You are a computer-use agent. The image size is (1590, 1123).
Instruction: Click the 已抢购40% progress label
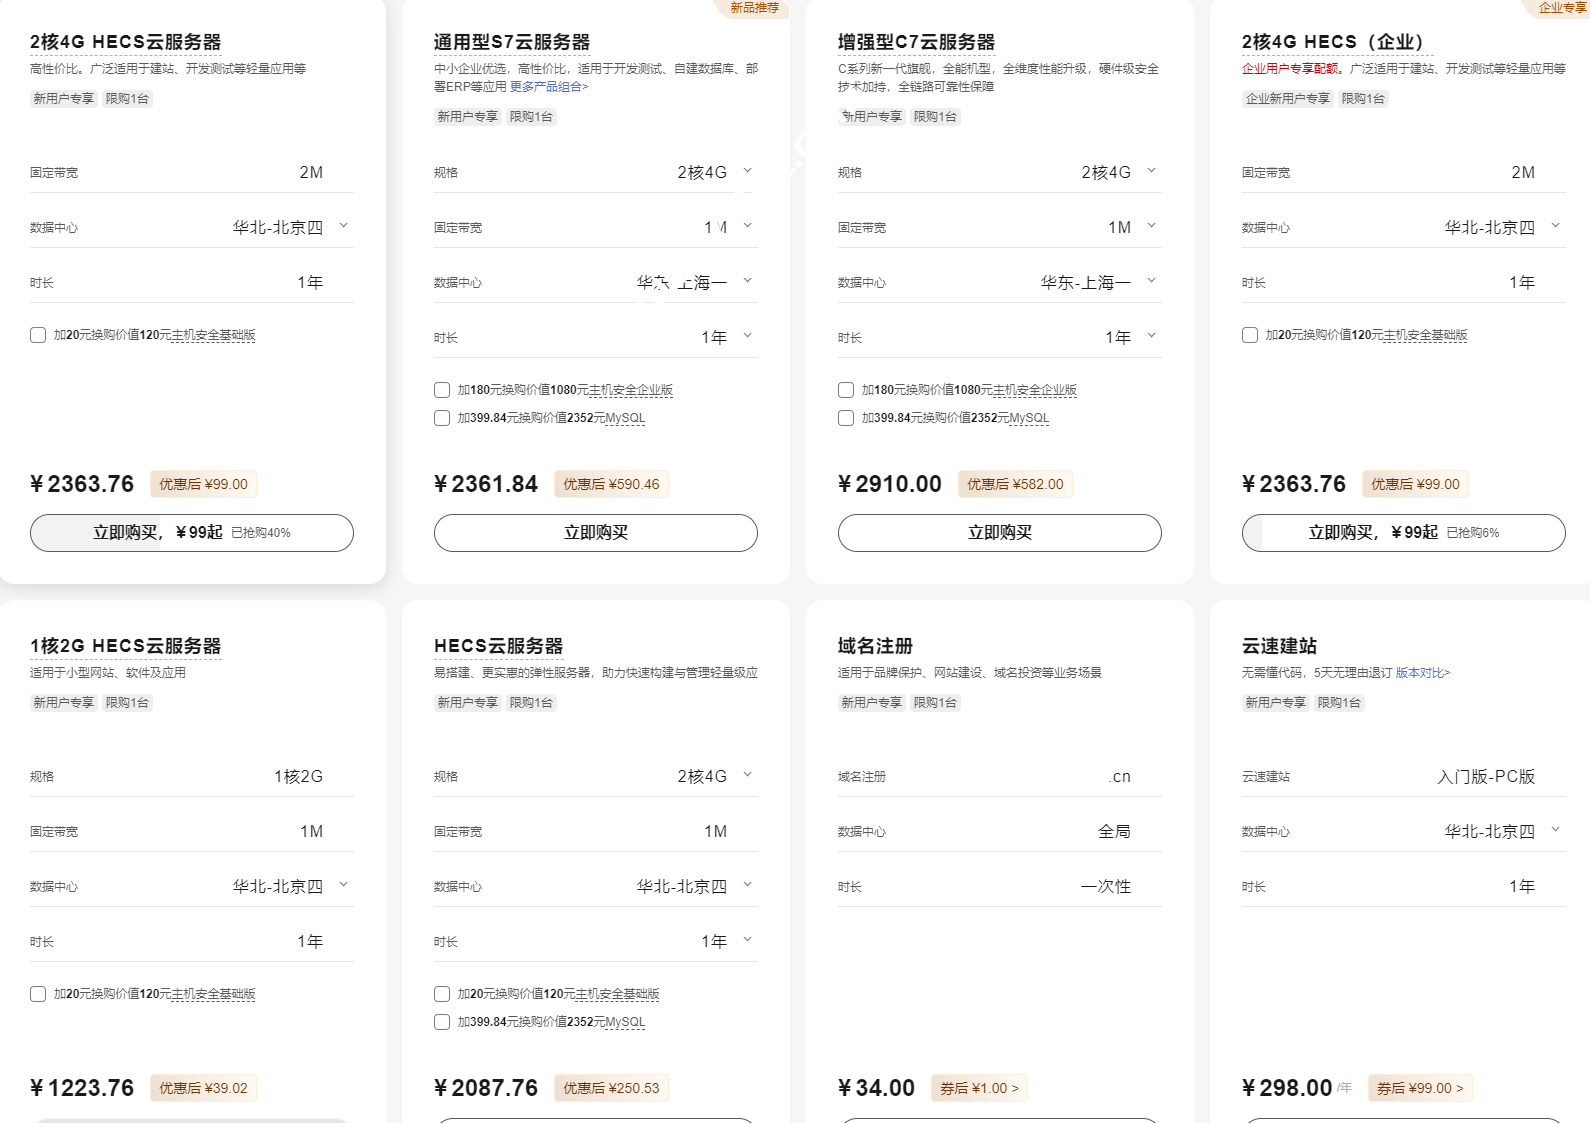point(261,533)
